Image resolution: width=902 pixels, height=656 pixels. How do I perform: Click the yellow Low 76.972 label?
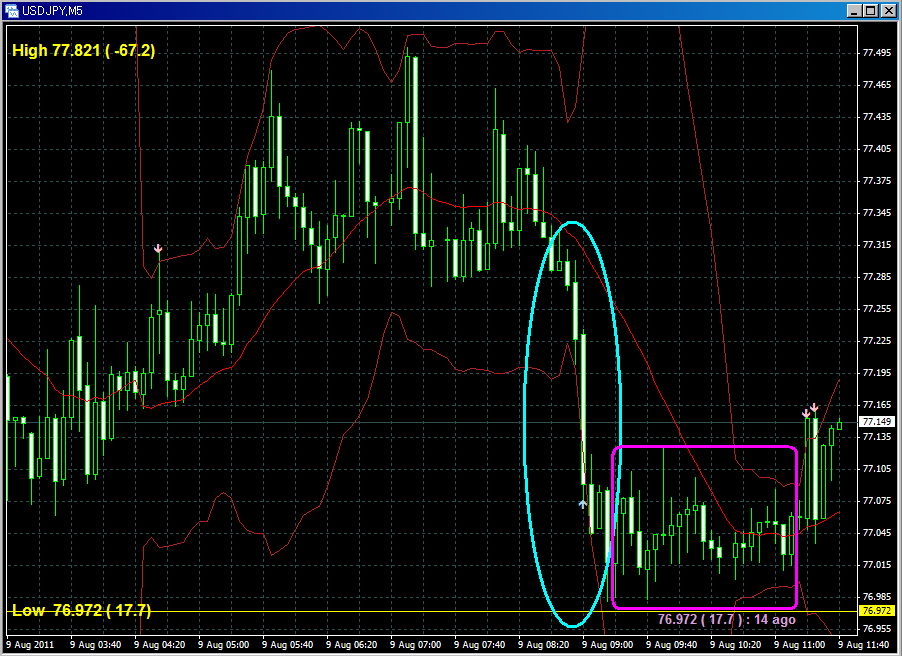81,610
